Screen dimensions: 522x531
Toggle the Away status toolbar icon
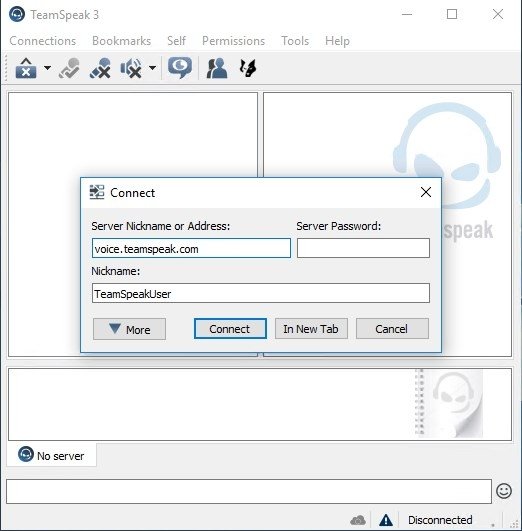coord(69,68)
